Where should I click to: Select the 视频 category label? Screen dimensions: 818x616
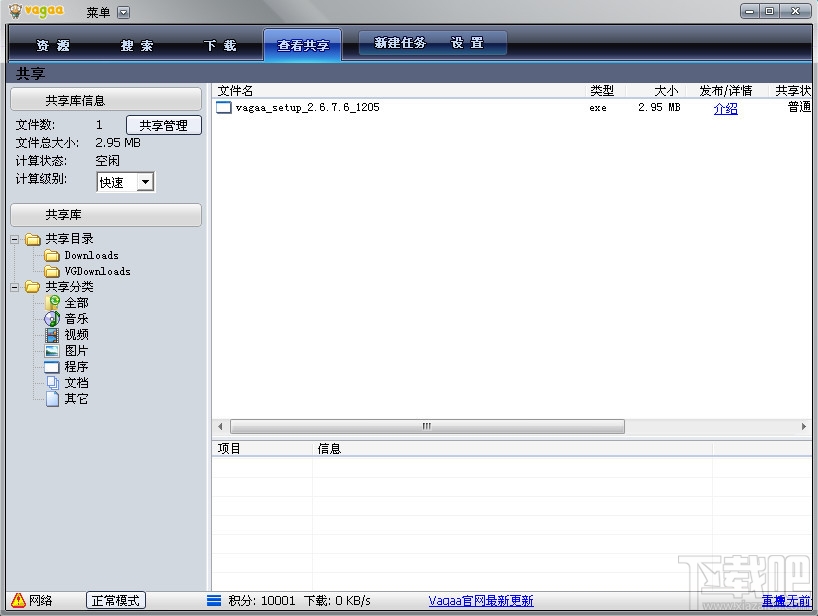coord(76,335)
